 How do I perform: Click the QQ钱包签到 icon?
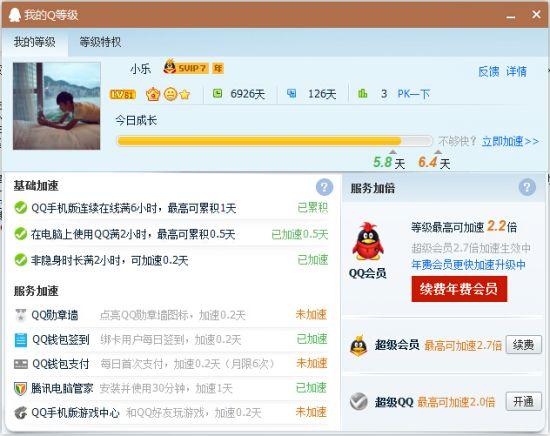click(21, 340)
